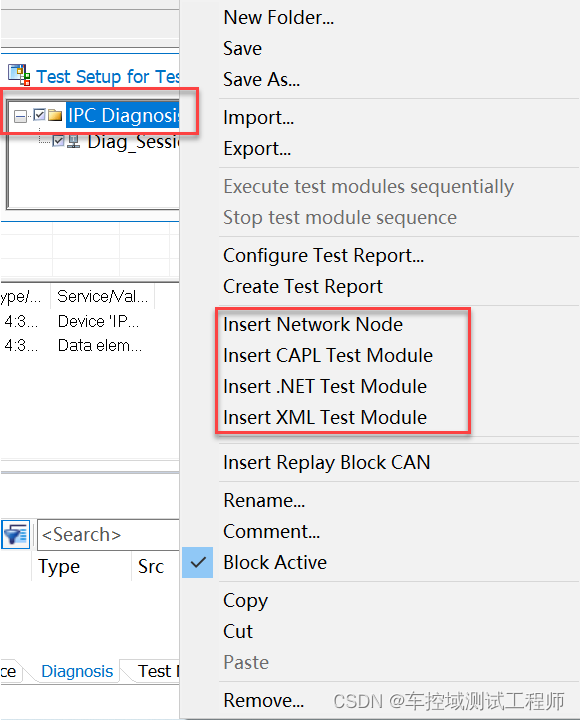Click into the Search field

pos(108,535)
